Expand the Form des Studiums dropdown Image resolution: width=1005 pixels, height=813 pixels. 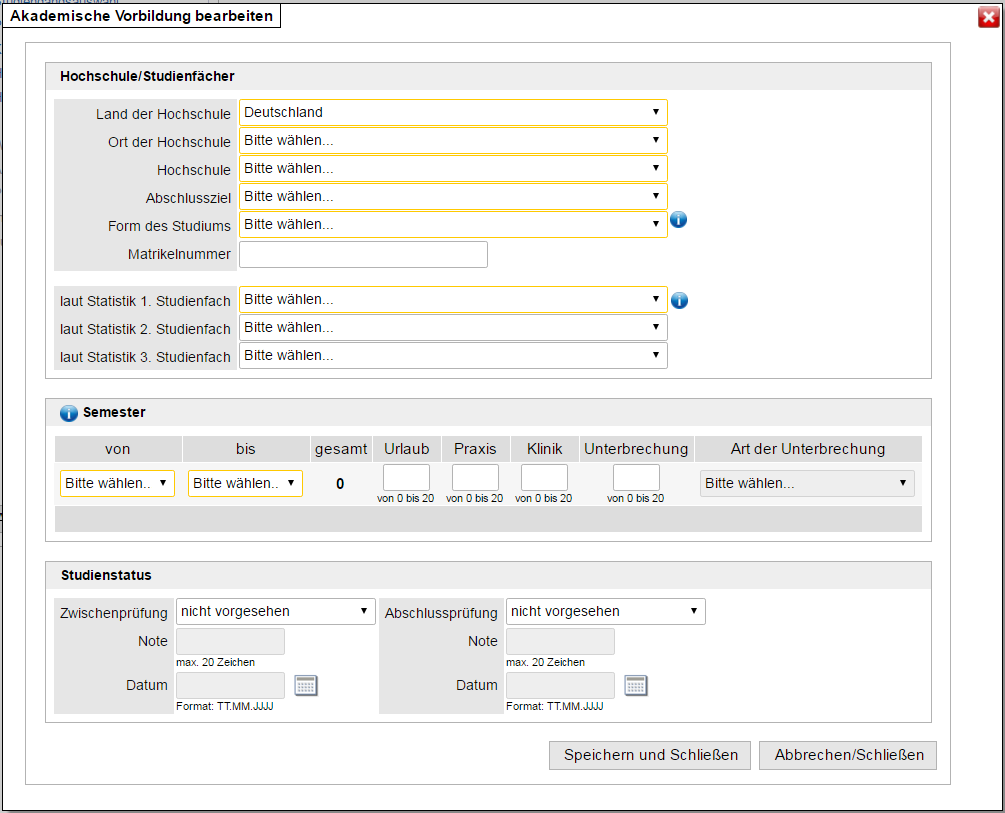453,224
